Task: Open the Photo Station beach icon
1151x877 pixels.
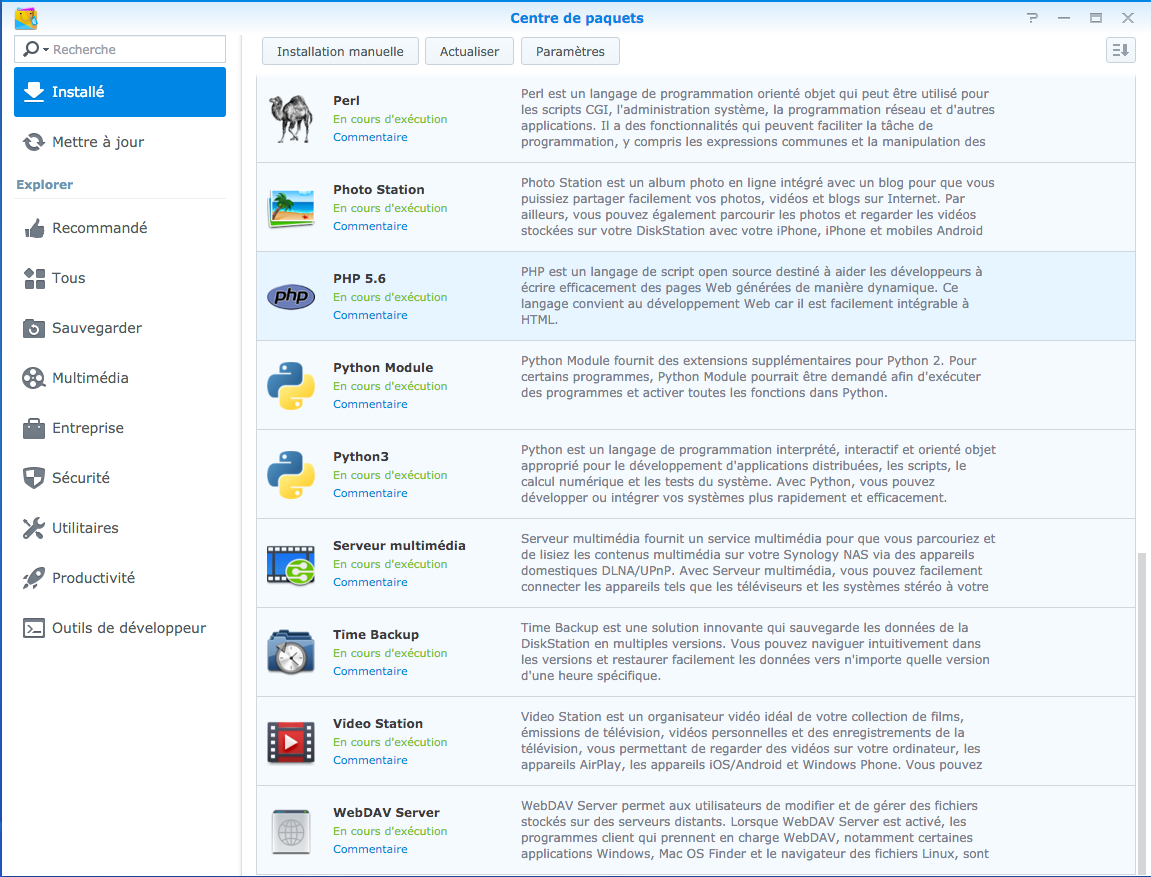Action: (291, 208)
